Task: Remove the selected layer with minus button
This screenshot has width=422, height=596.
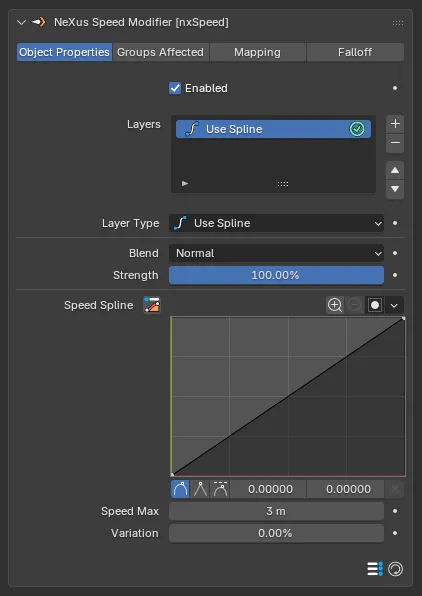Action: pos(395,143)
